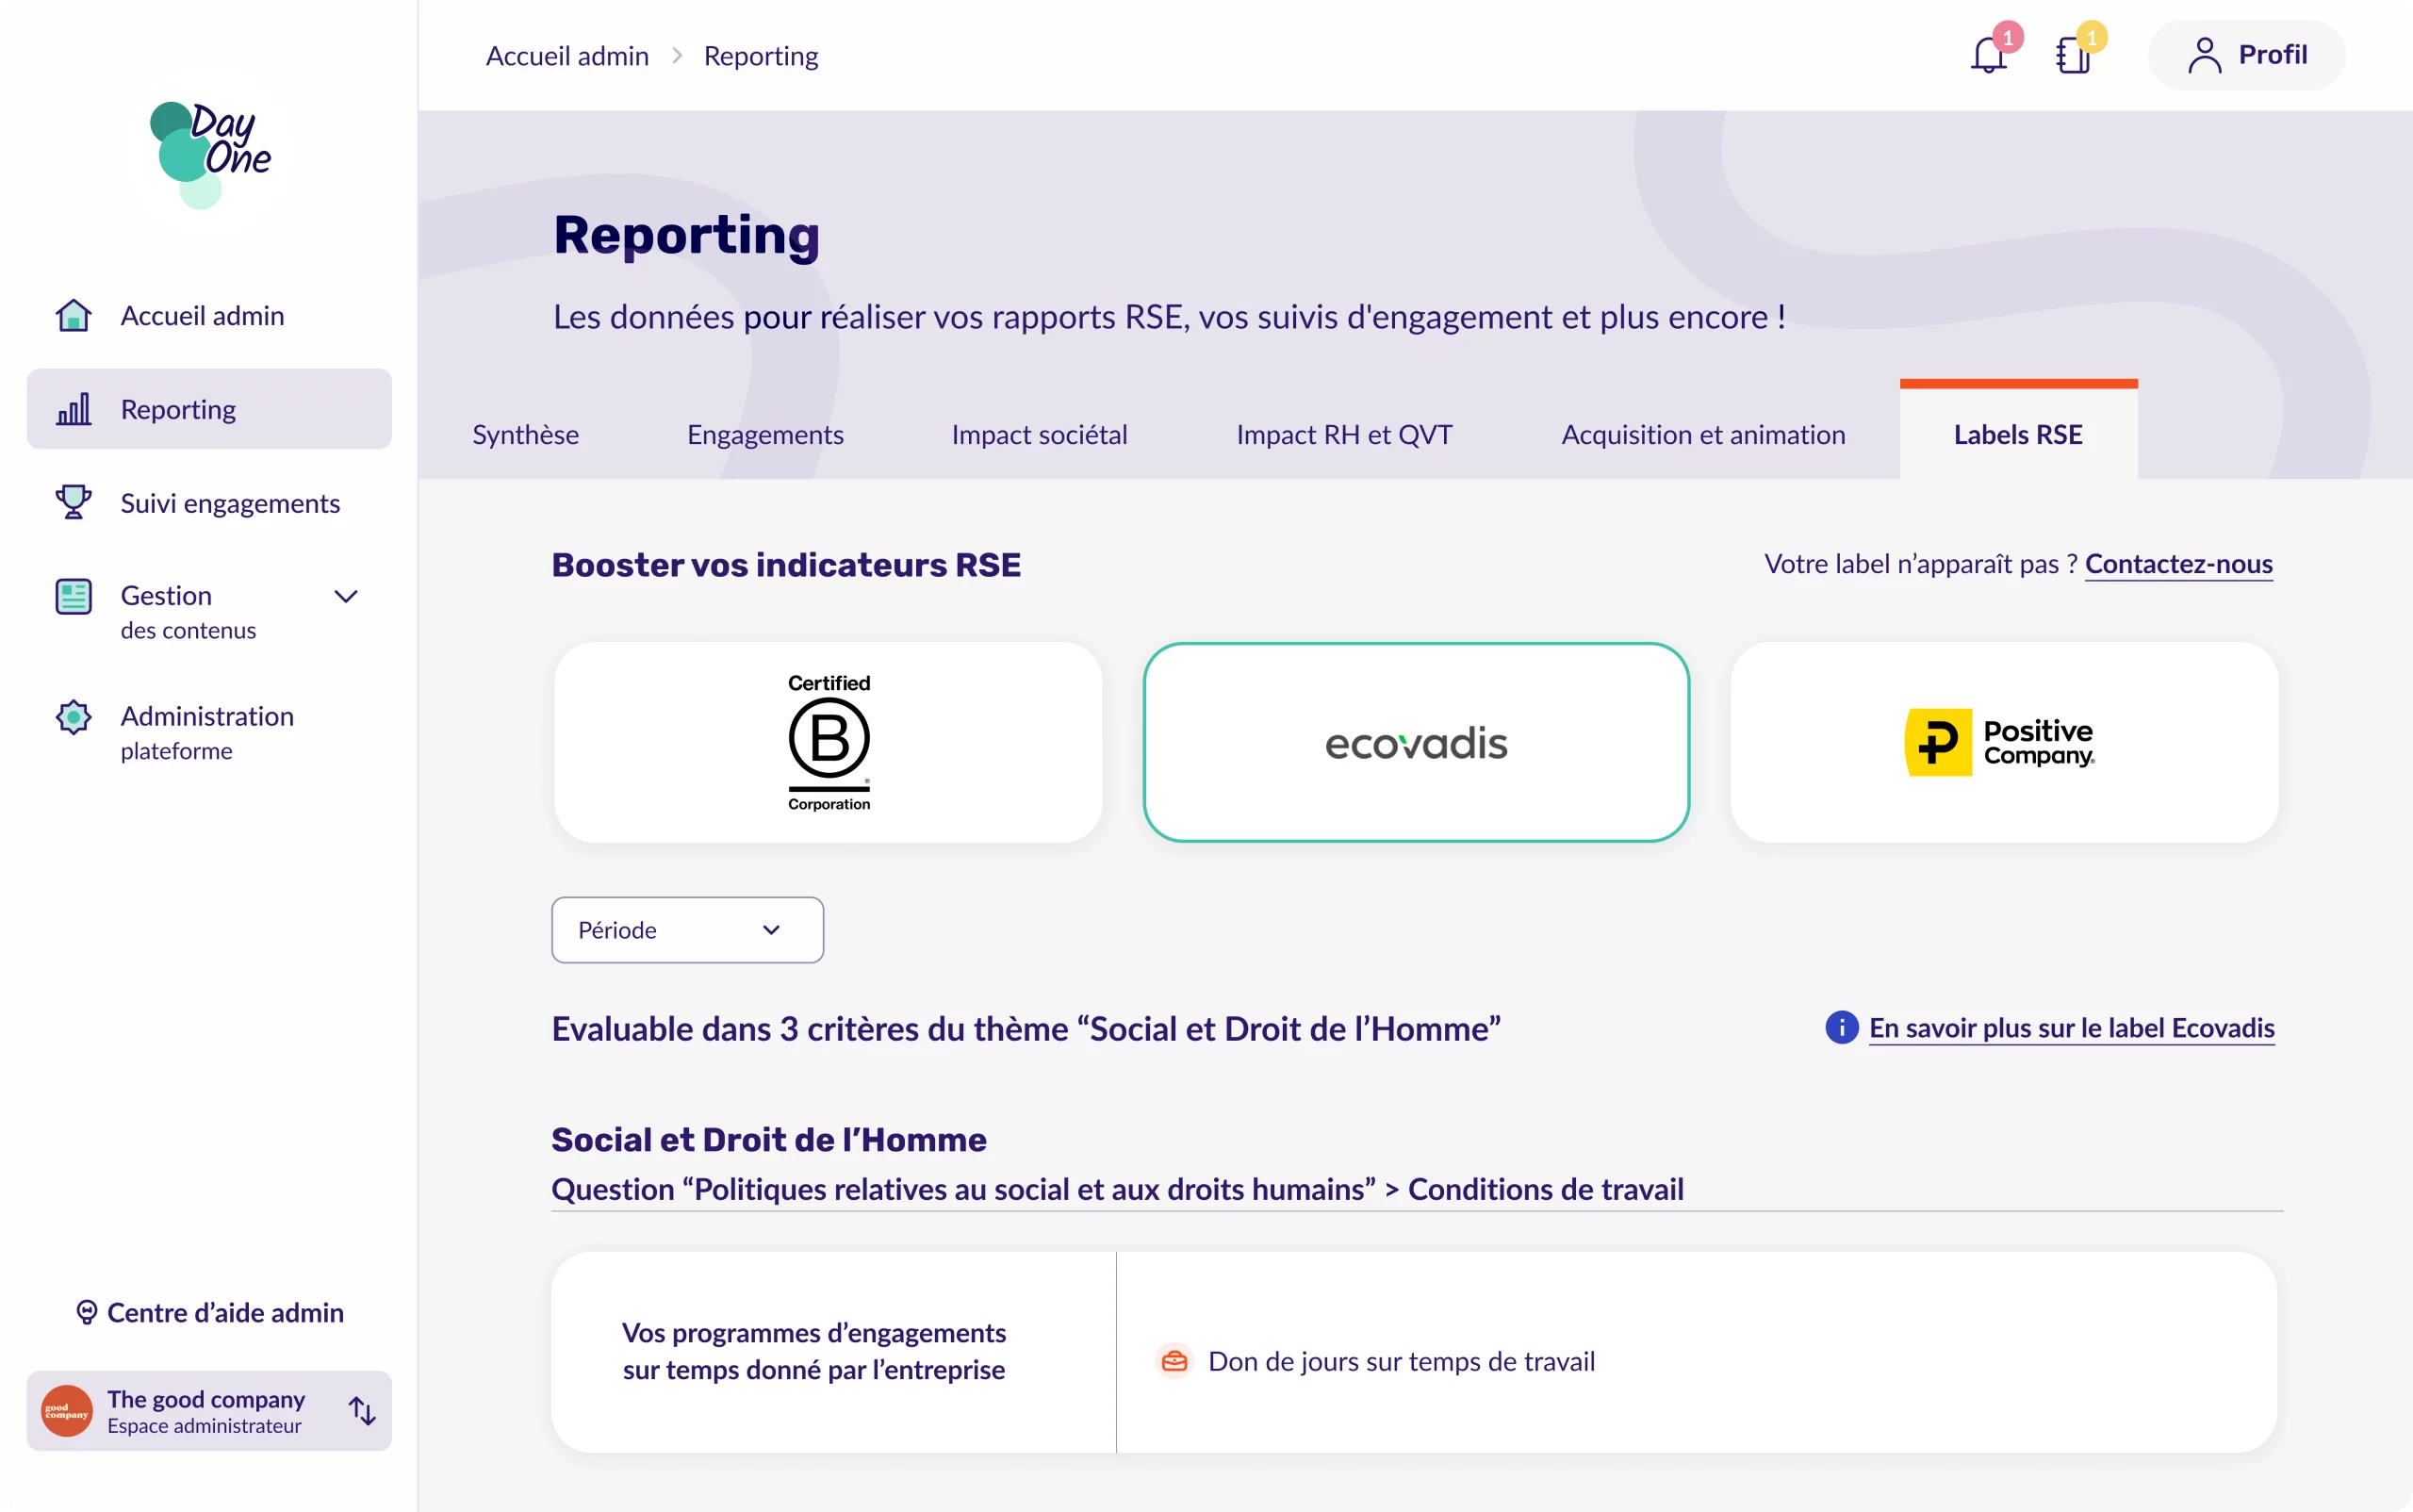Click the briefcase icon beside Don de jours
This screenshot has width=2413, height=1512.
pos(1174,1361)
